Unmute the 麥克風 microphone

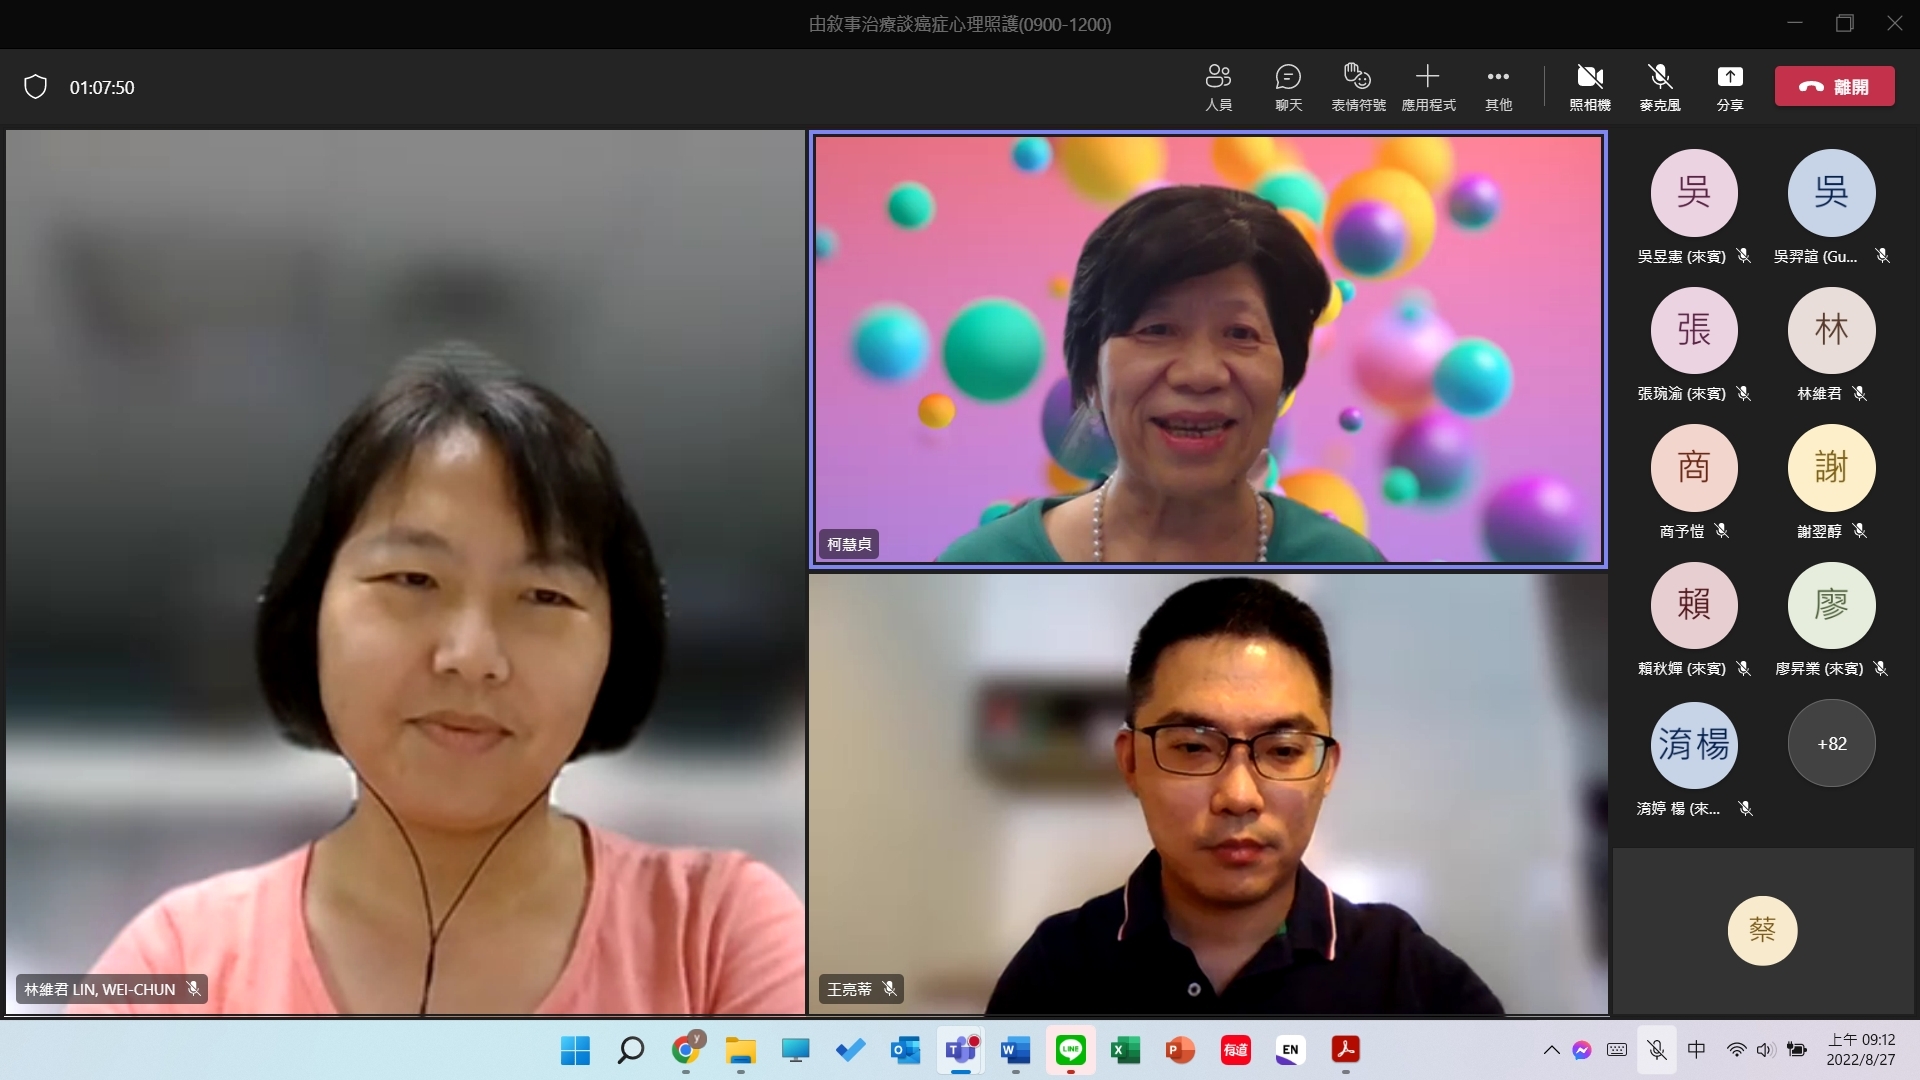[x=1660, y=87]
